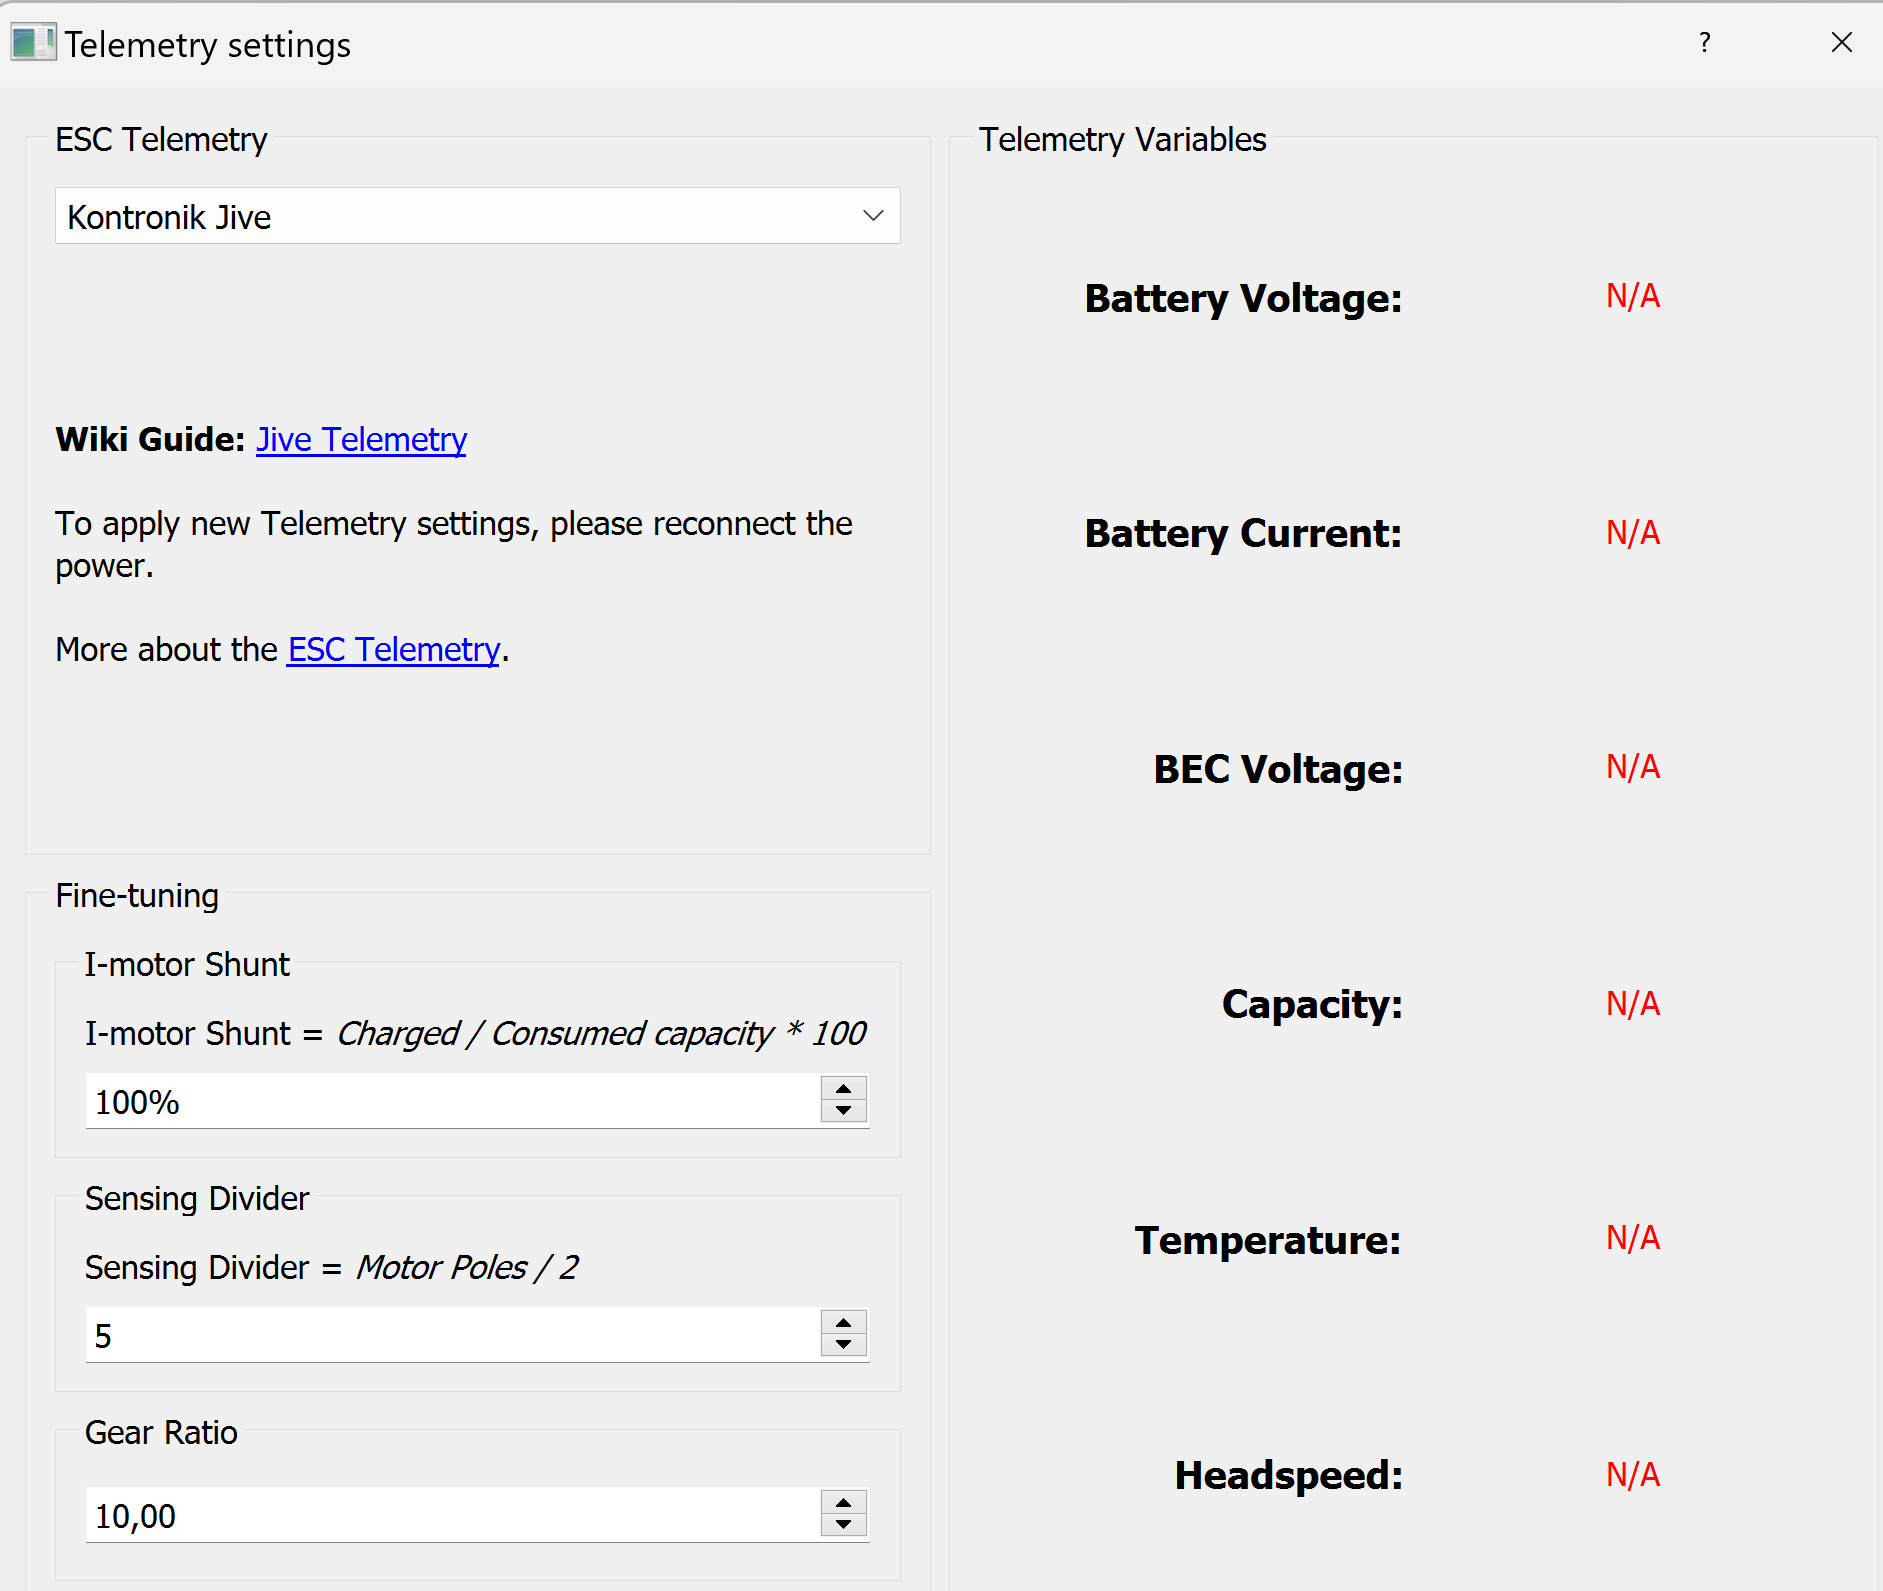Decrease I-motor Shunt with down arrow
Image resolution: width=1883 pixels, height=1591 pixels.
pos(844,1111)
